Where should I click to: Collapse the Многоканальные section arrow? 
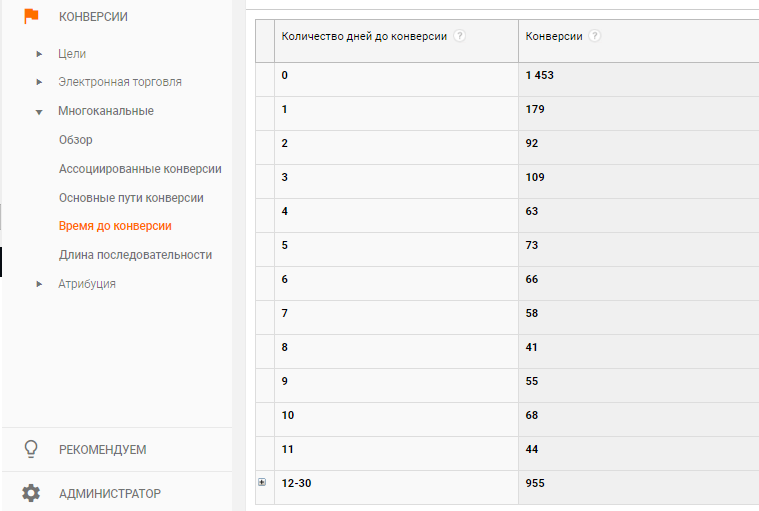39,112
